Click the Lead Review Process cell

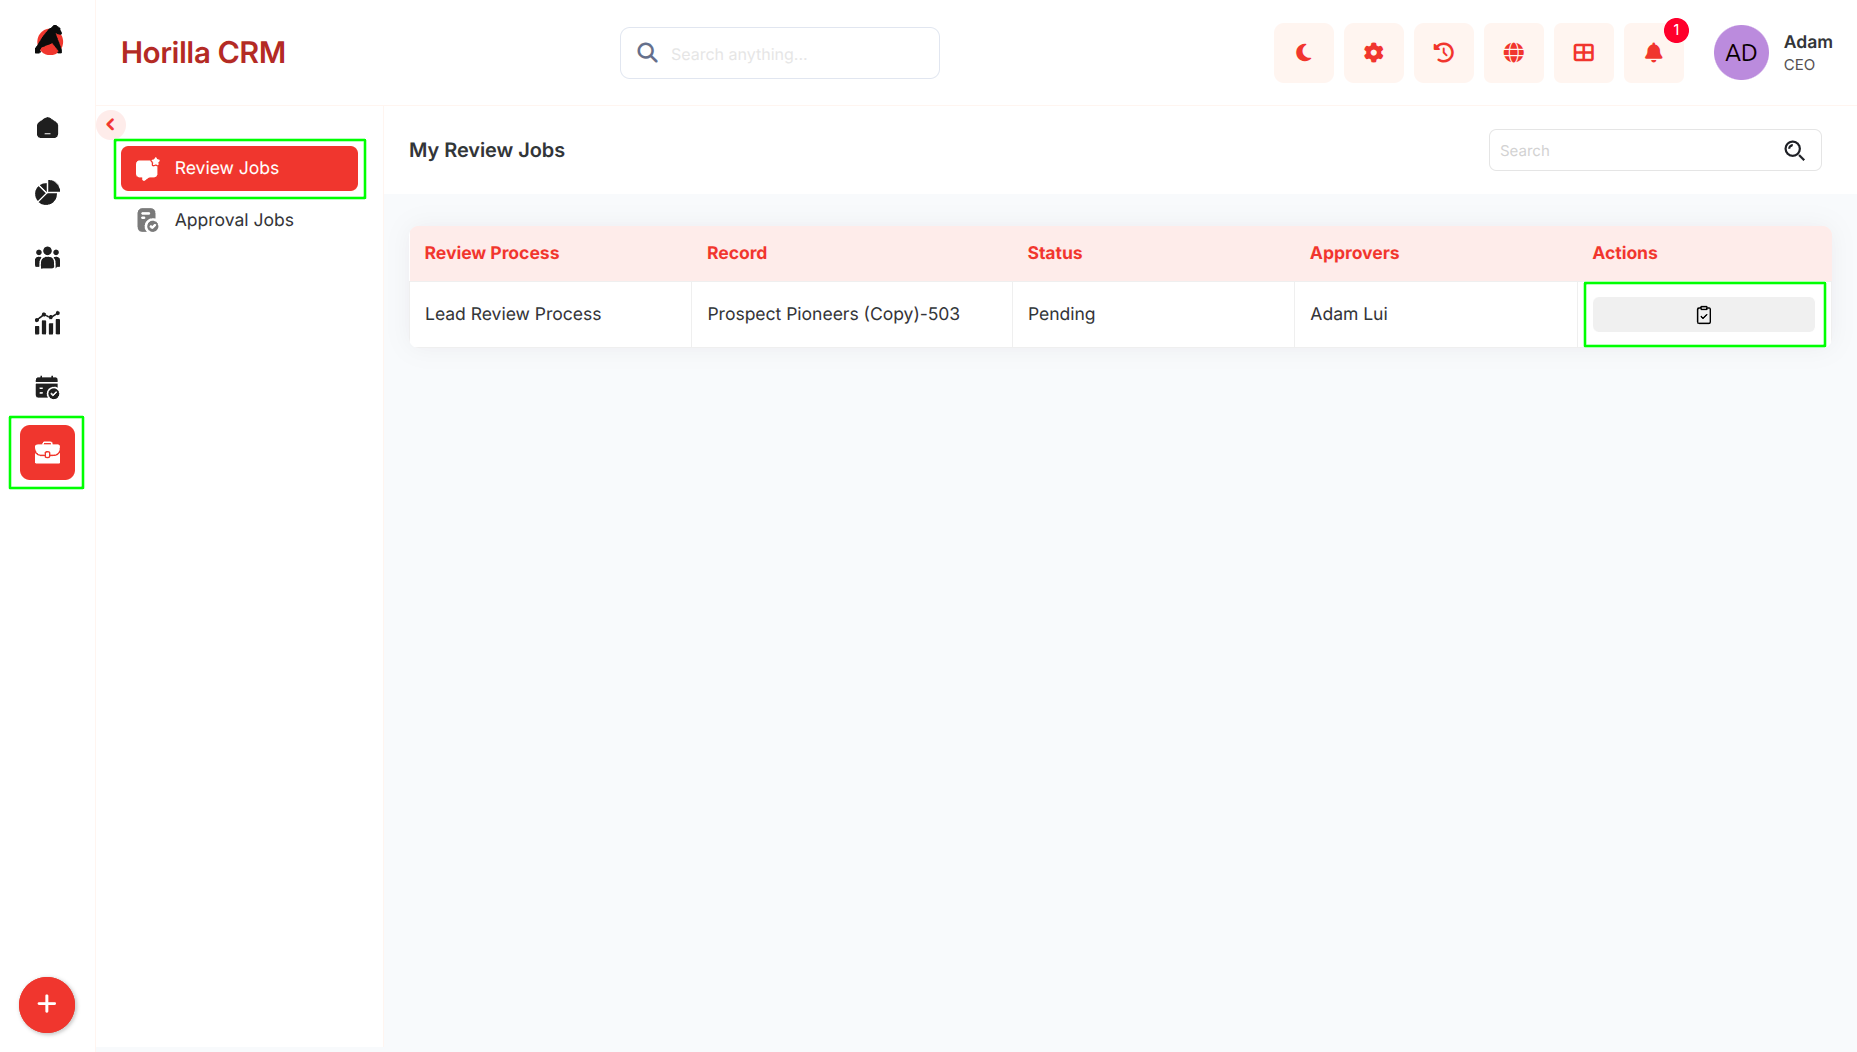point(550,314)
